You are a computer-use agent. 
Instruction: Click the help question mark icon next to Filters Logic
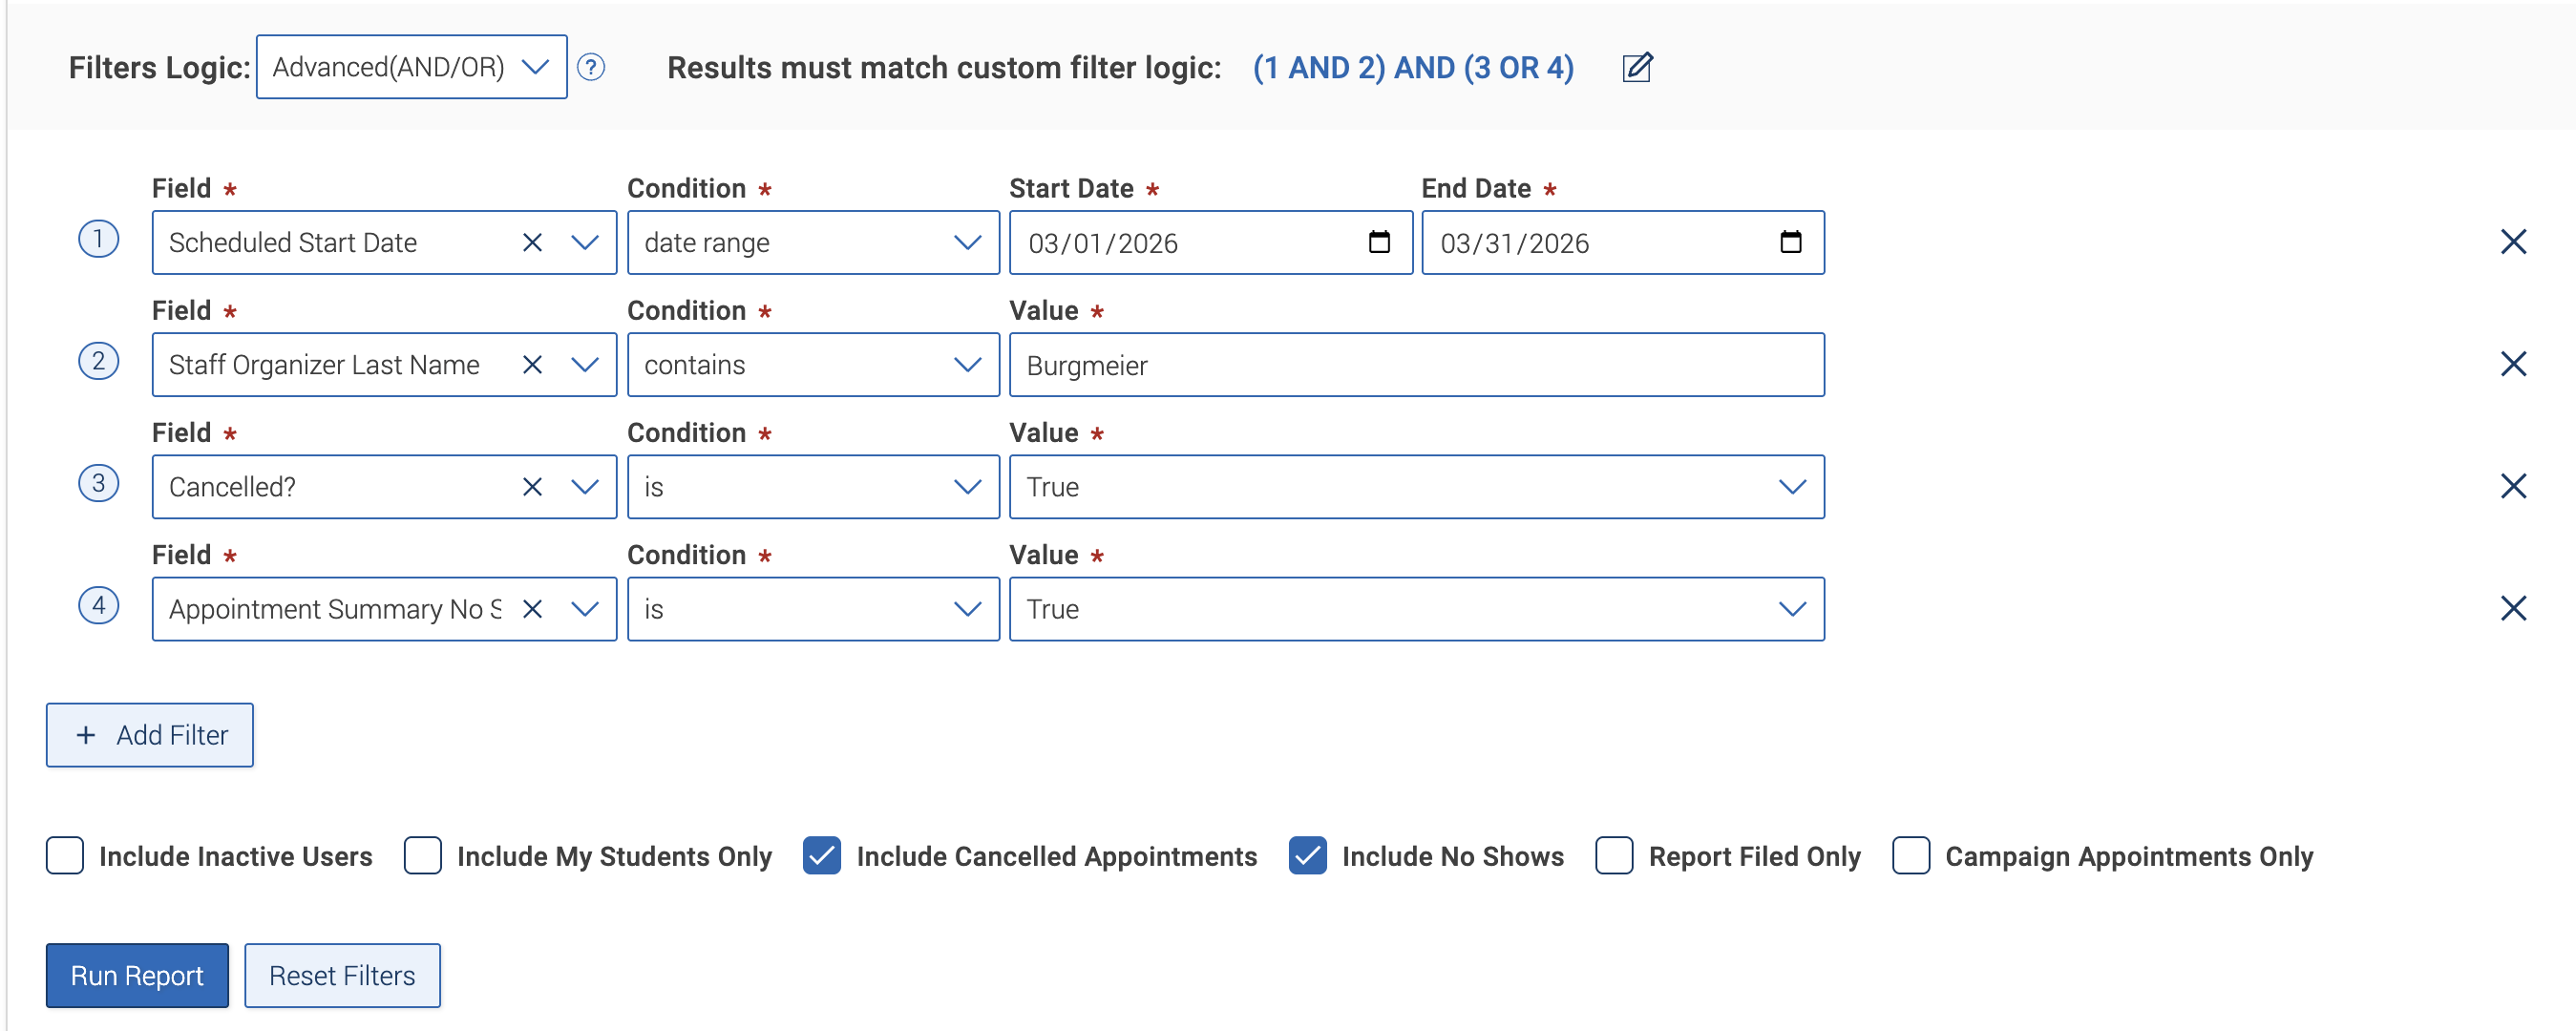(591, 67)
